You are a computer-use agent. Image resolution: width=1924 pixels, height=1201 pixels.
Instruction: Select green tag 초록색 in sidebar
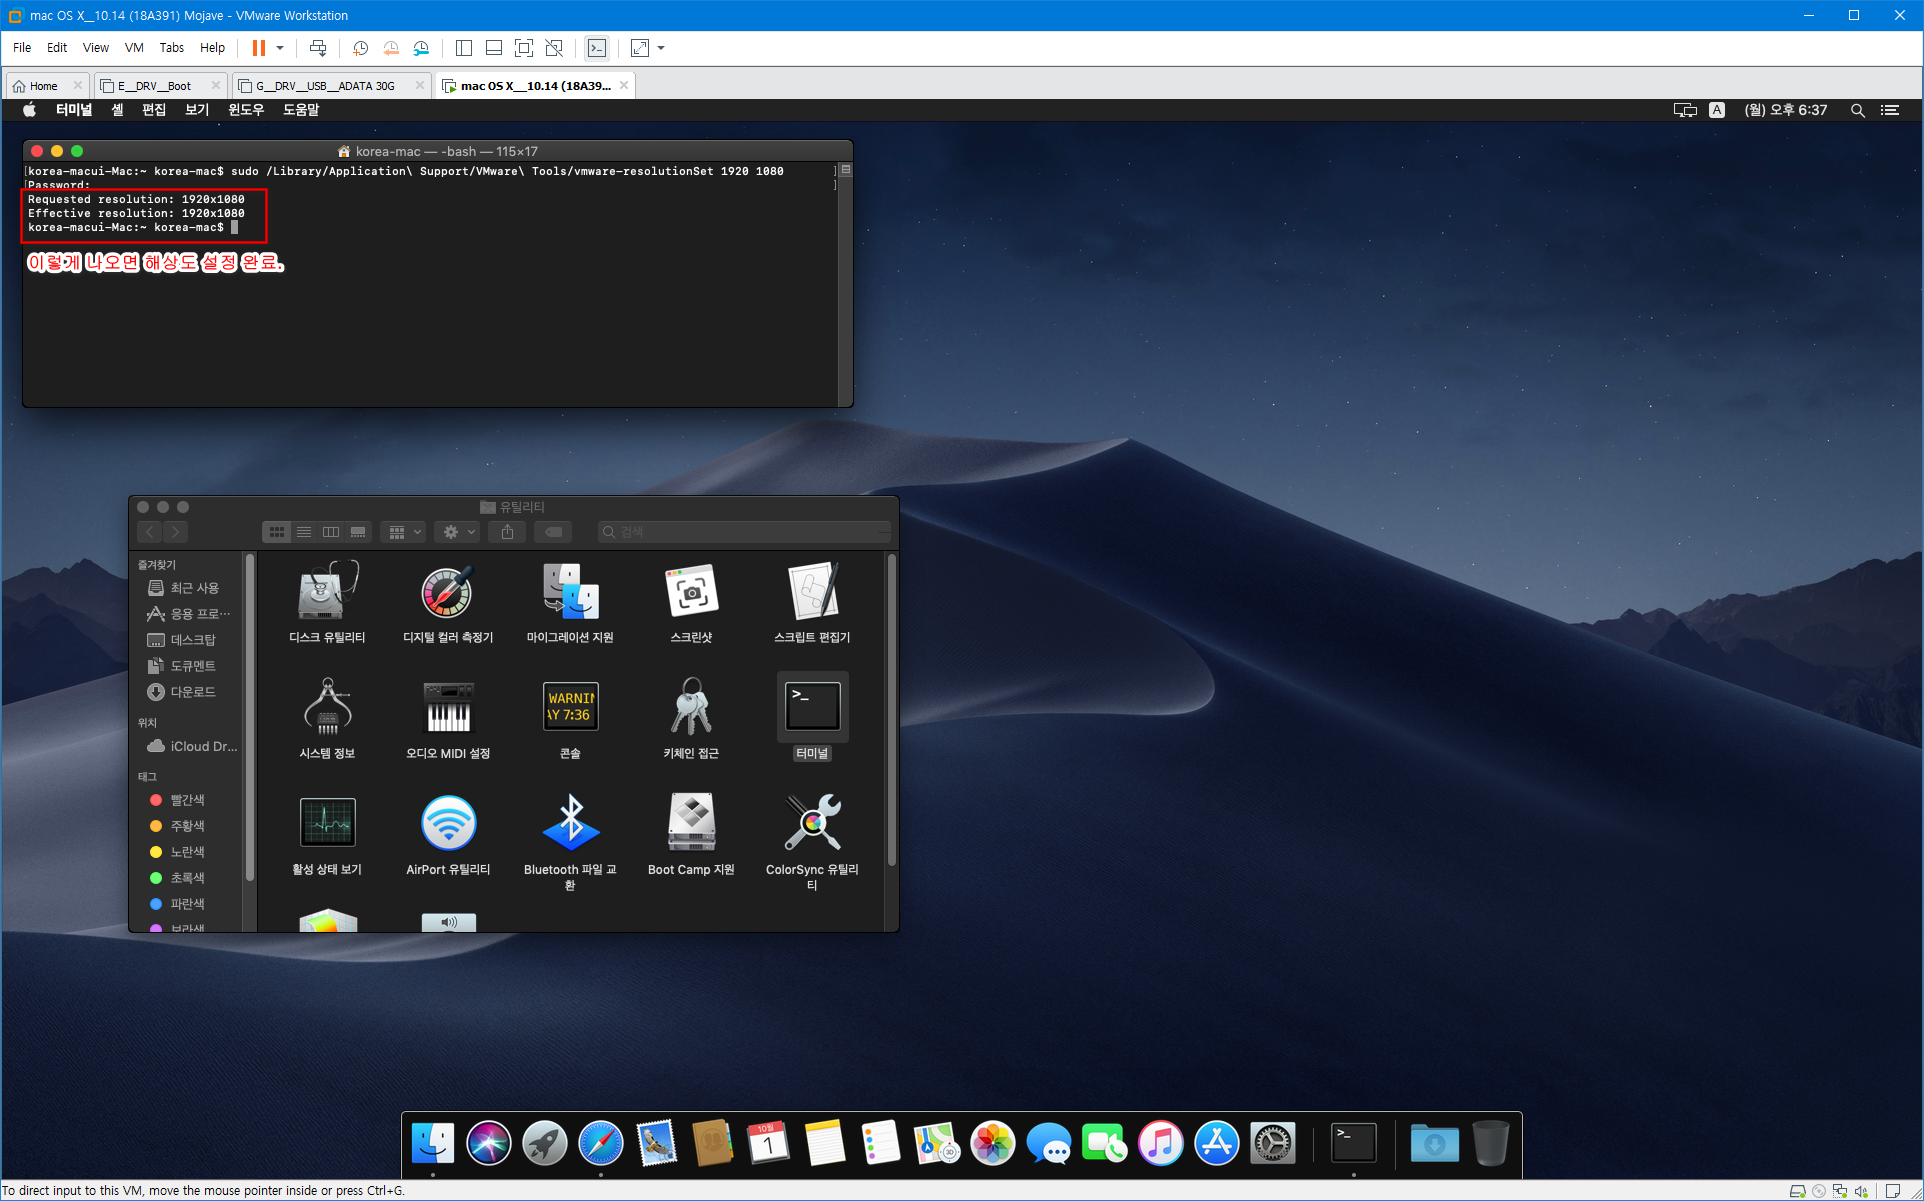pos(178,878)
